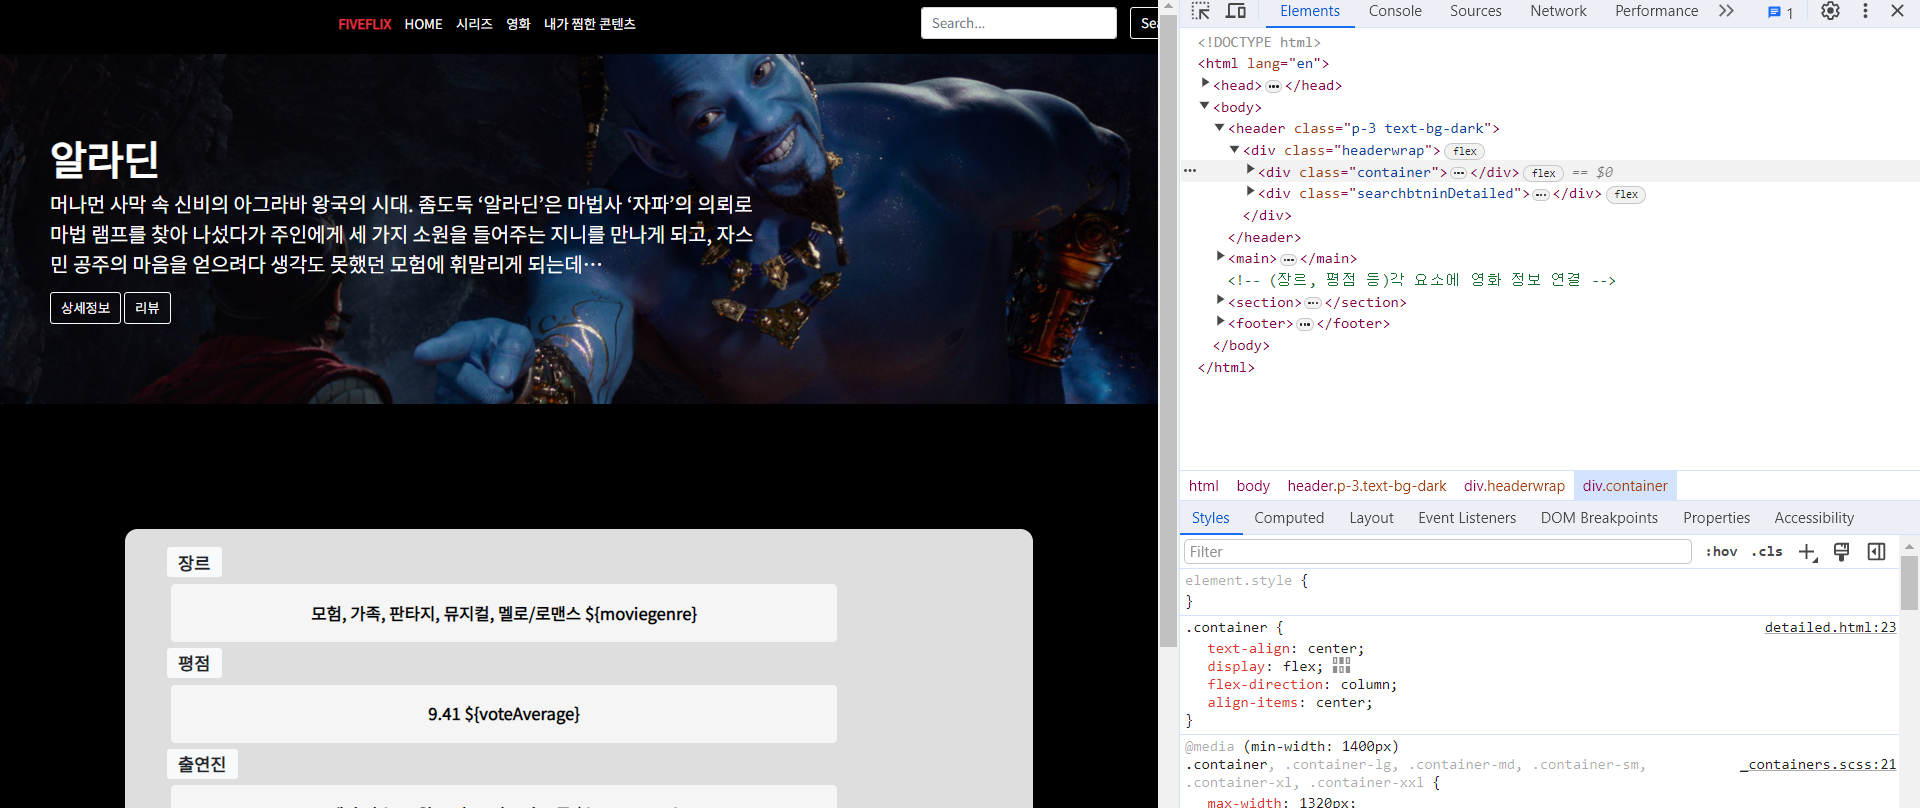The height and width of the screenshot is (808, 1920).
Task: Toggle the flex badge on headerwrap div
Action: (x=1465, y=151)
